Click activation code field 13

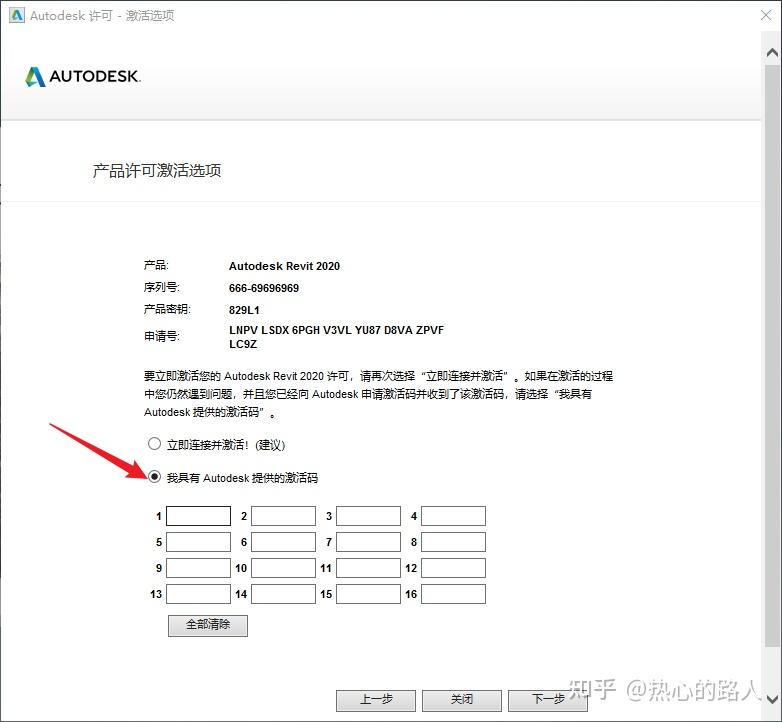[x=198, y=594]
